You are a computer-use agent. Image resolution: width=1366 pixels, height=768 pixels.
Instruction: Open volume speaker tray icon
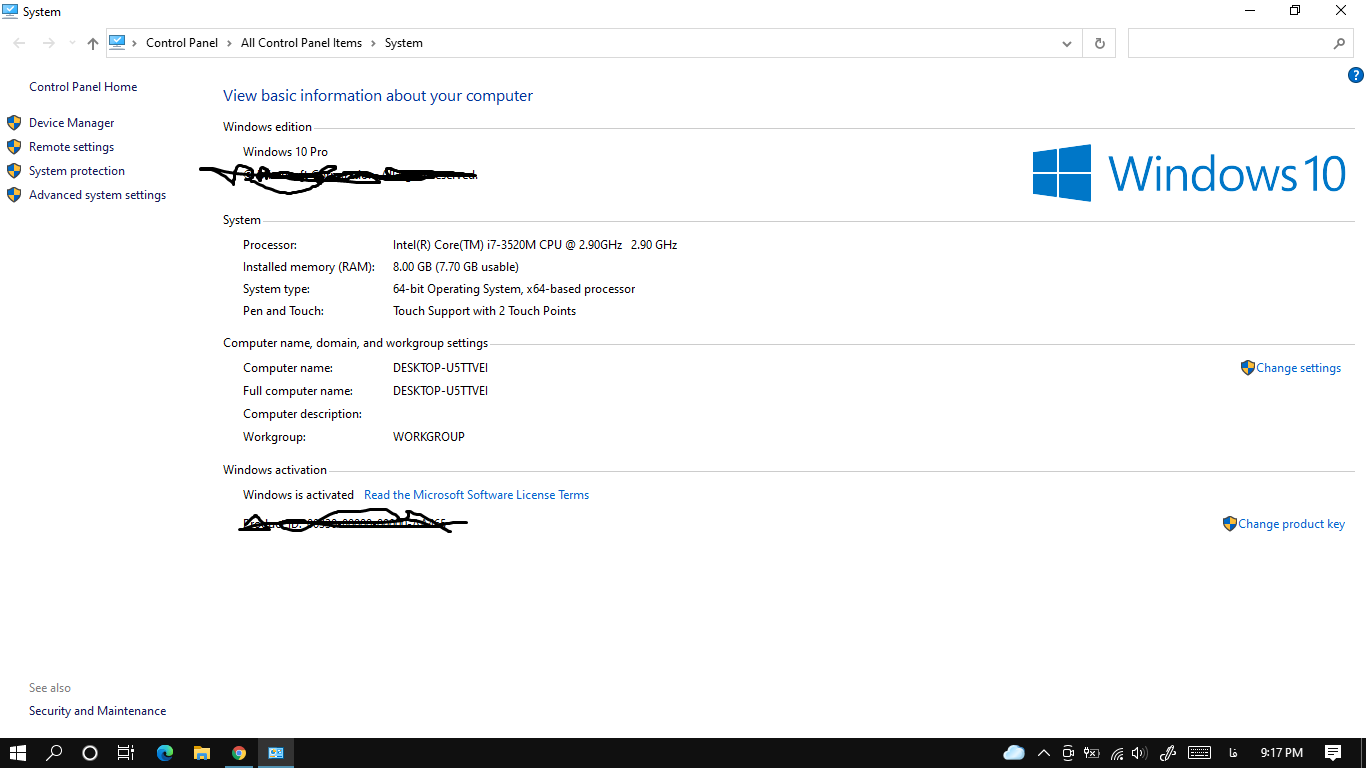pos(1140,753)
